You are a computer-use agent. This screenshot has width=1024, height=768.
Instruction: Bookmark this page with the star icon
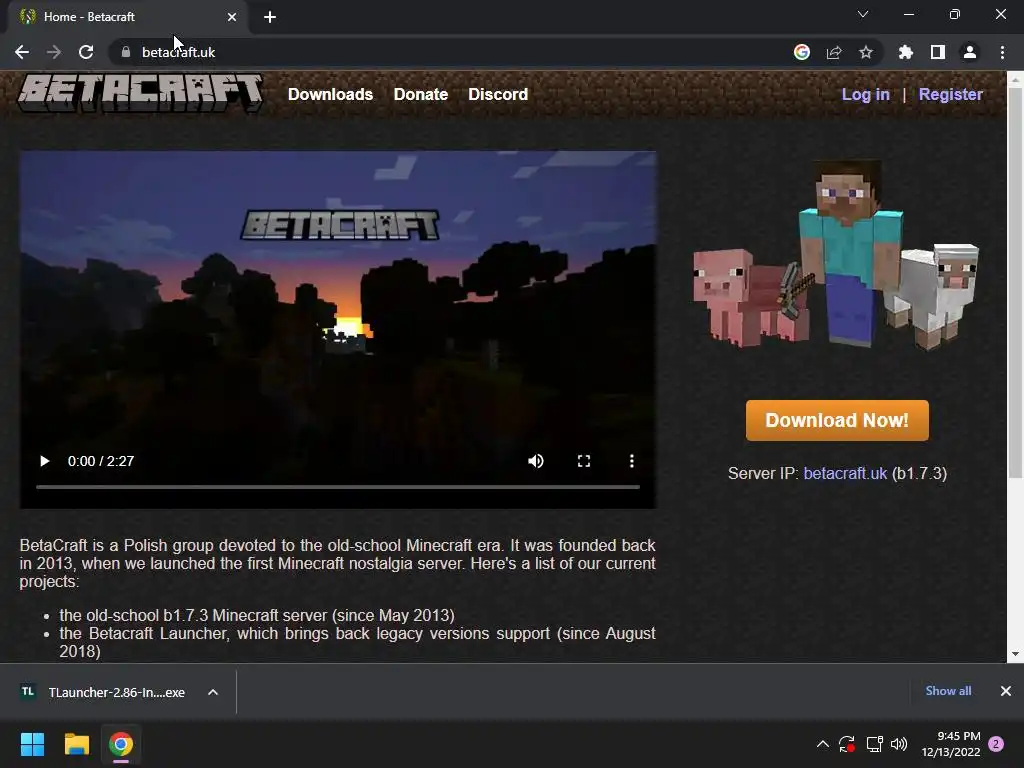coord(866,52)
